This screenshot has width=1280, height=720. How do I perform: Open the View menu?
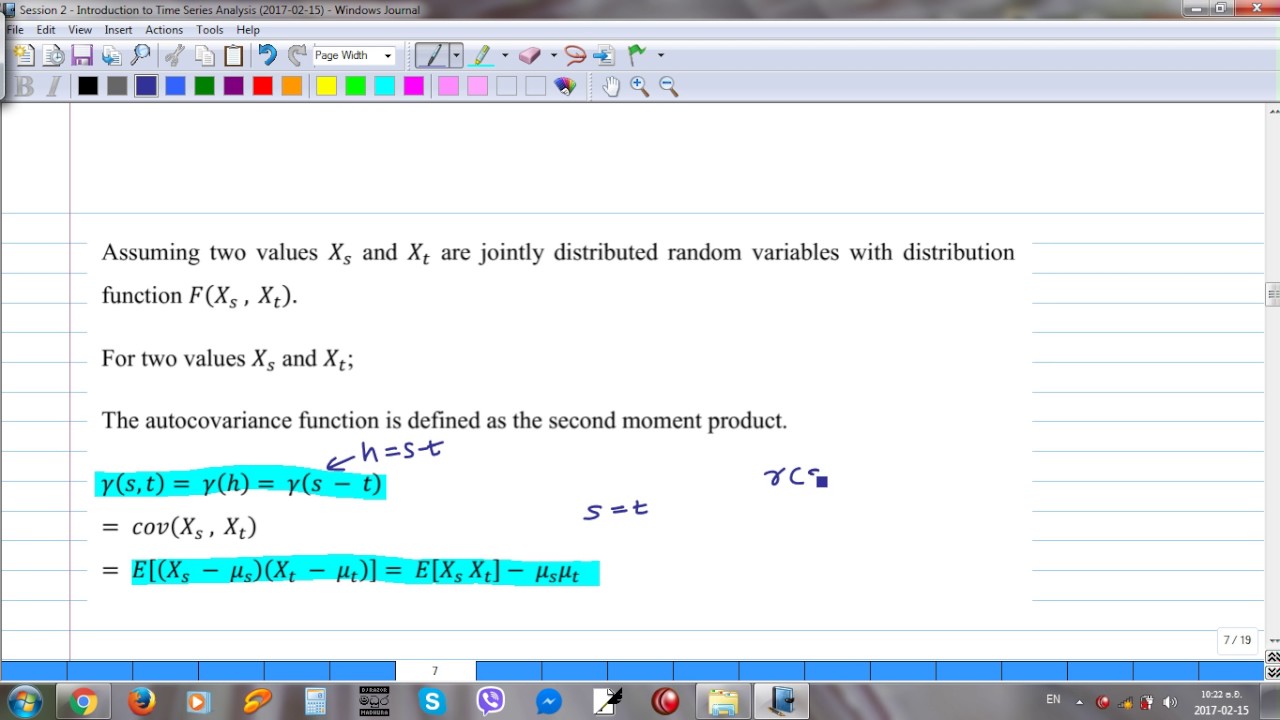[x=80, y=30]
